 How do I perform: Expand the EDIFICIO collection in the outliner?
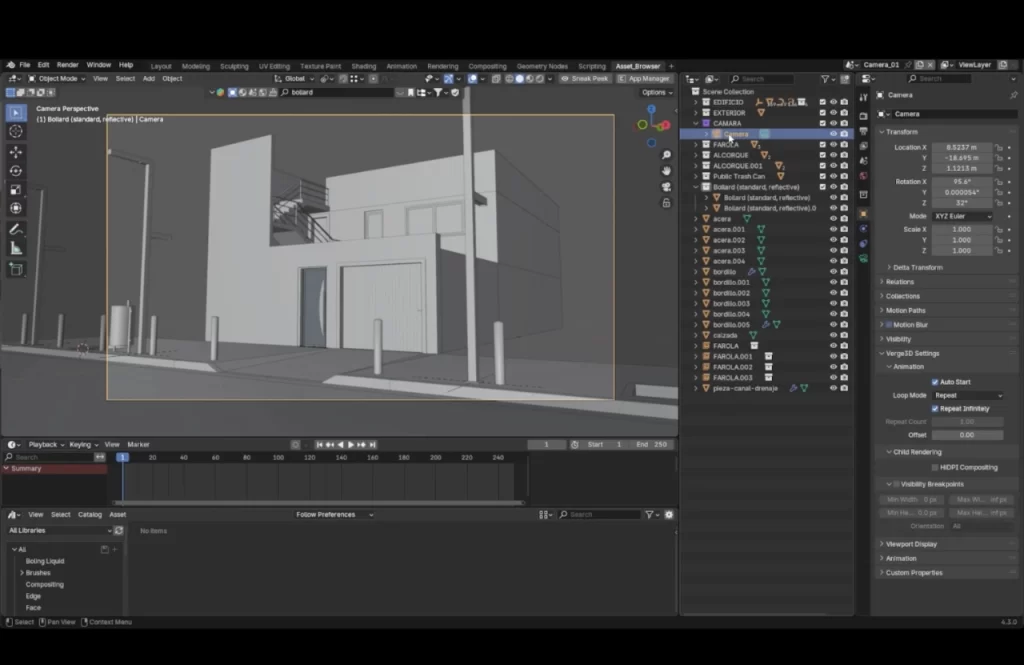point(696,102)
